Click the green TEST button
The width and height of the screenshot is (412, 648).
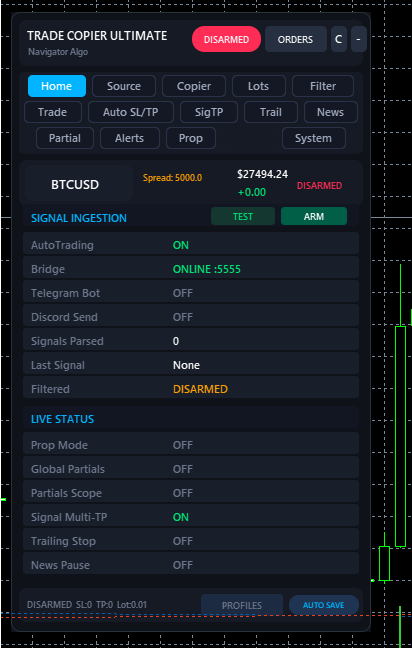pyautogui.click(x=243, y=217)
